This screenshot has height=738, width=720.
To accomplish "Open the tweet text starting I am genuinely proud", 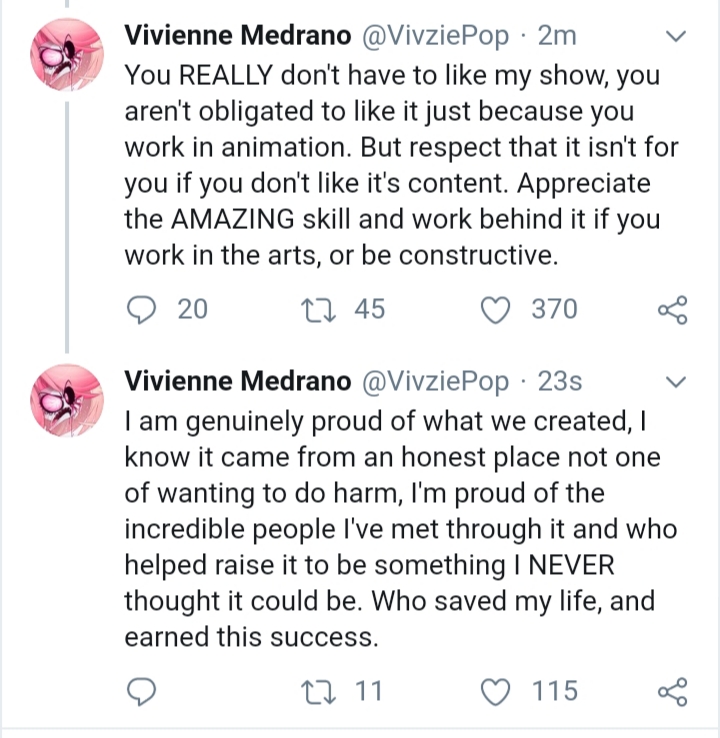I will pos(401,529).
